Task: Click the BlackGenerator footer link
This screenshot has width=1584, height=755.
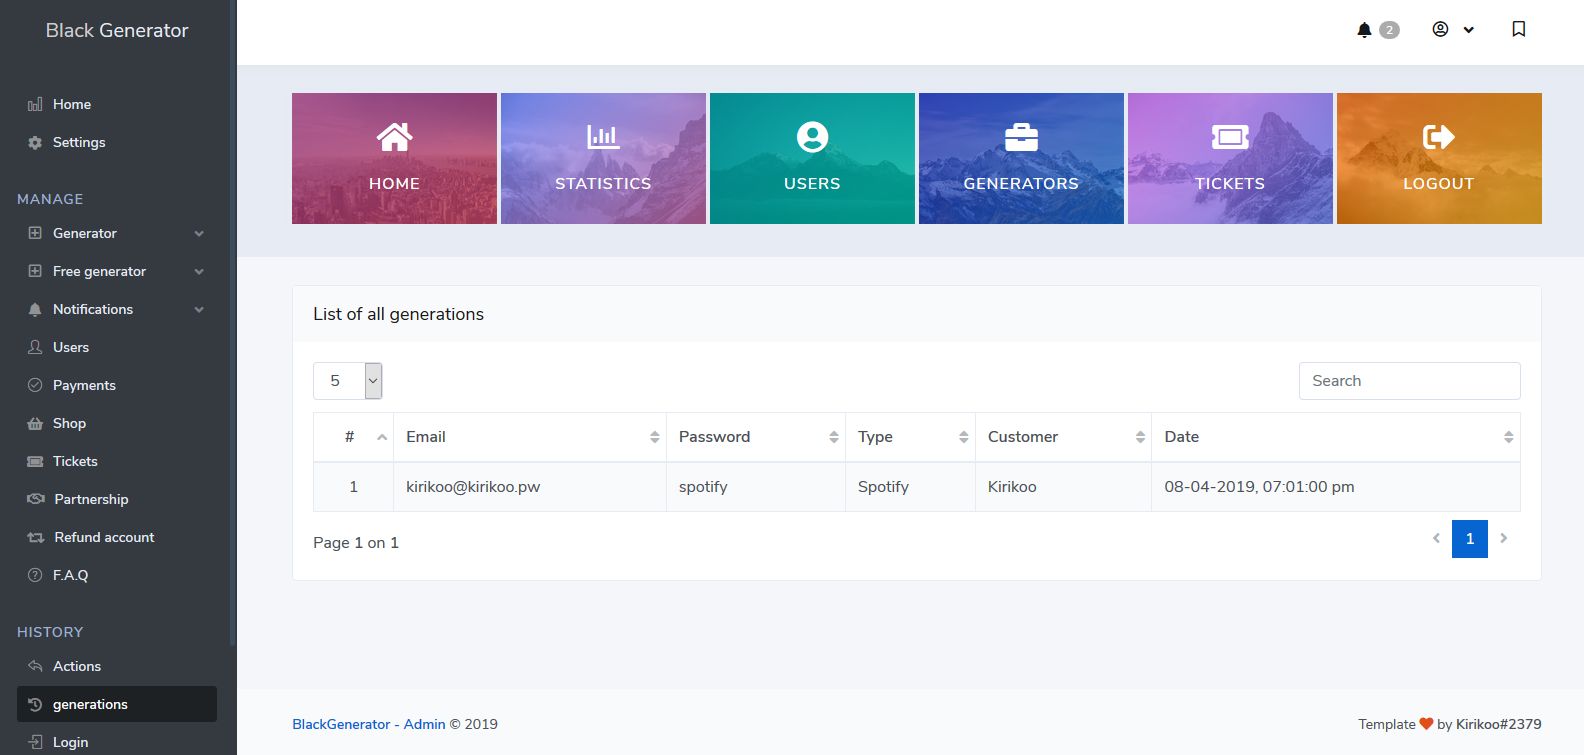Action: [341, 724]
